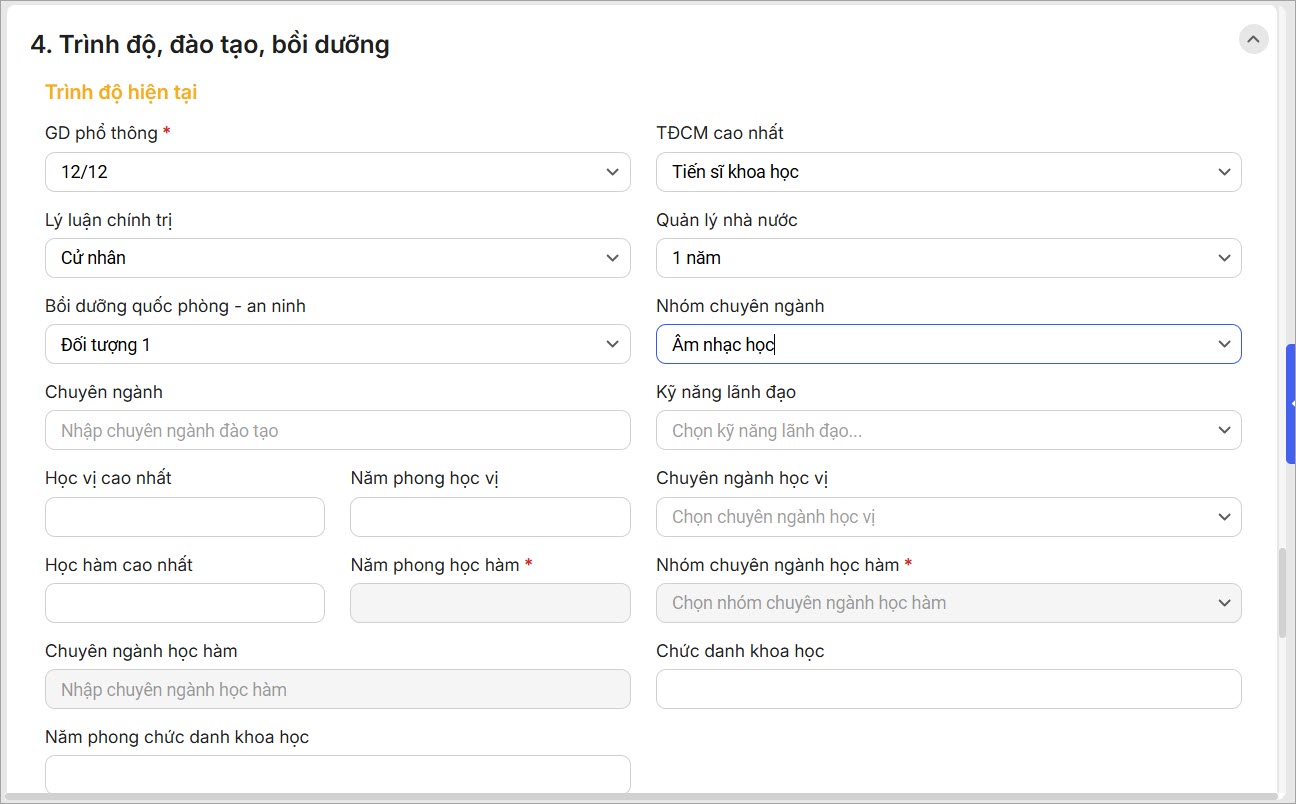
Task: Click the Chức danh khoa học field
Action: (948, 689)
